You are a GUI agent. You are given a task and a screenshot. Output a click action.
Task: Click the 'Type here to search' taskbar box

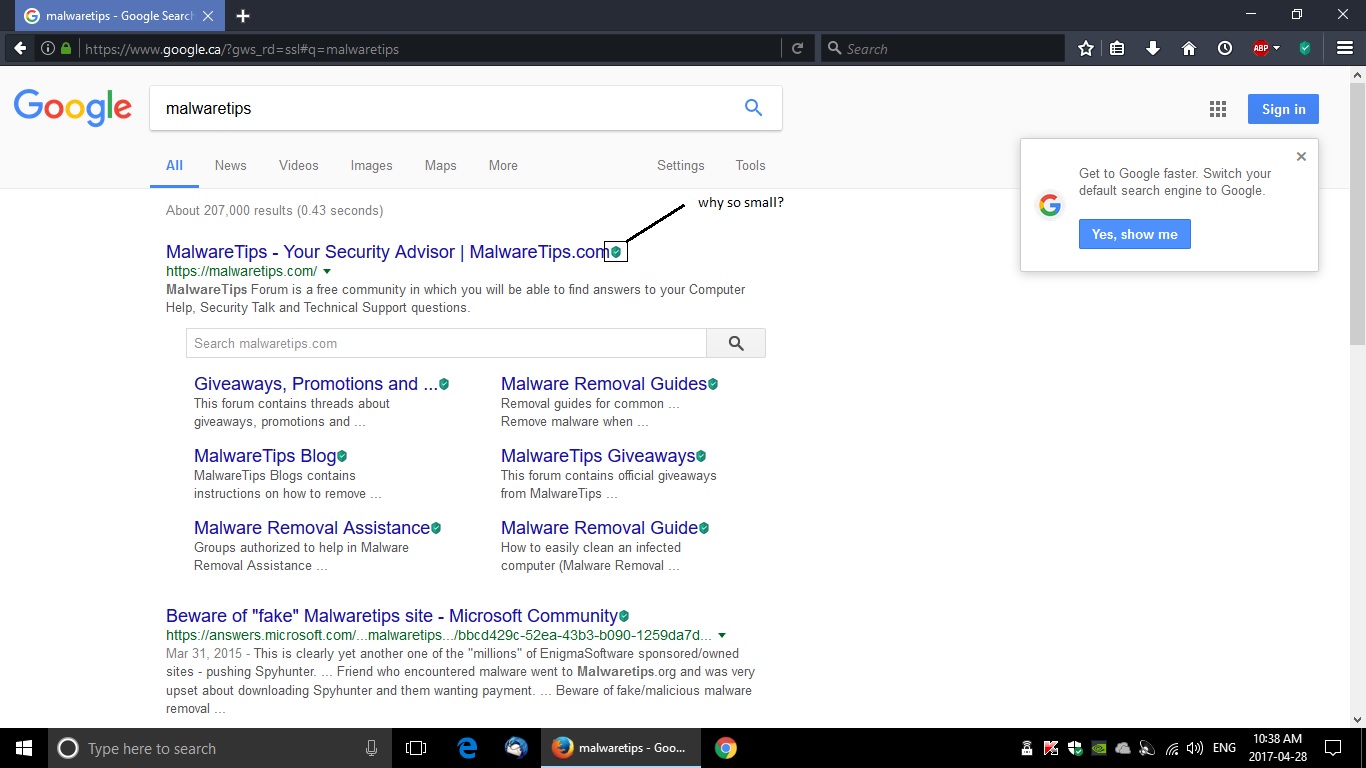coord(219,748)
